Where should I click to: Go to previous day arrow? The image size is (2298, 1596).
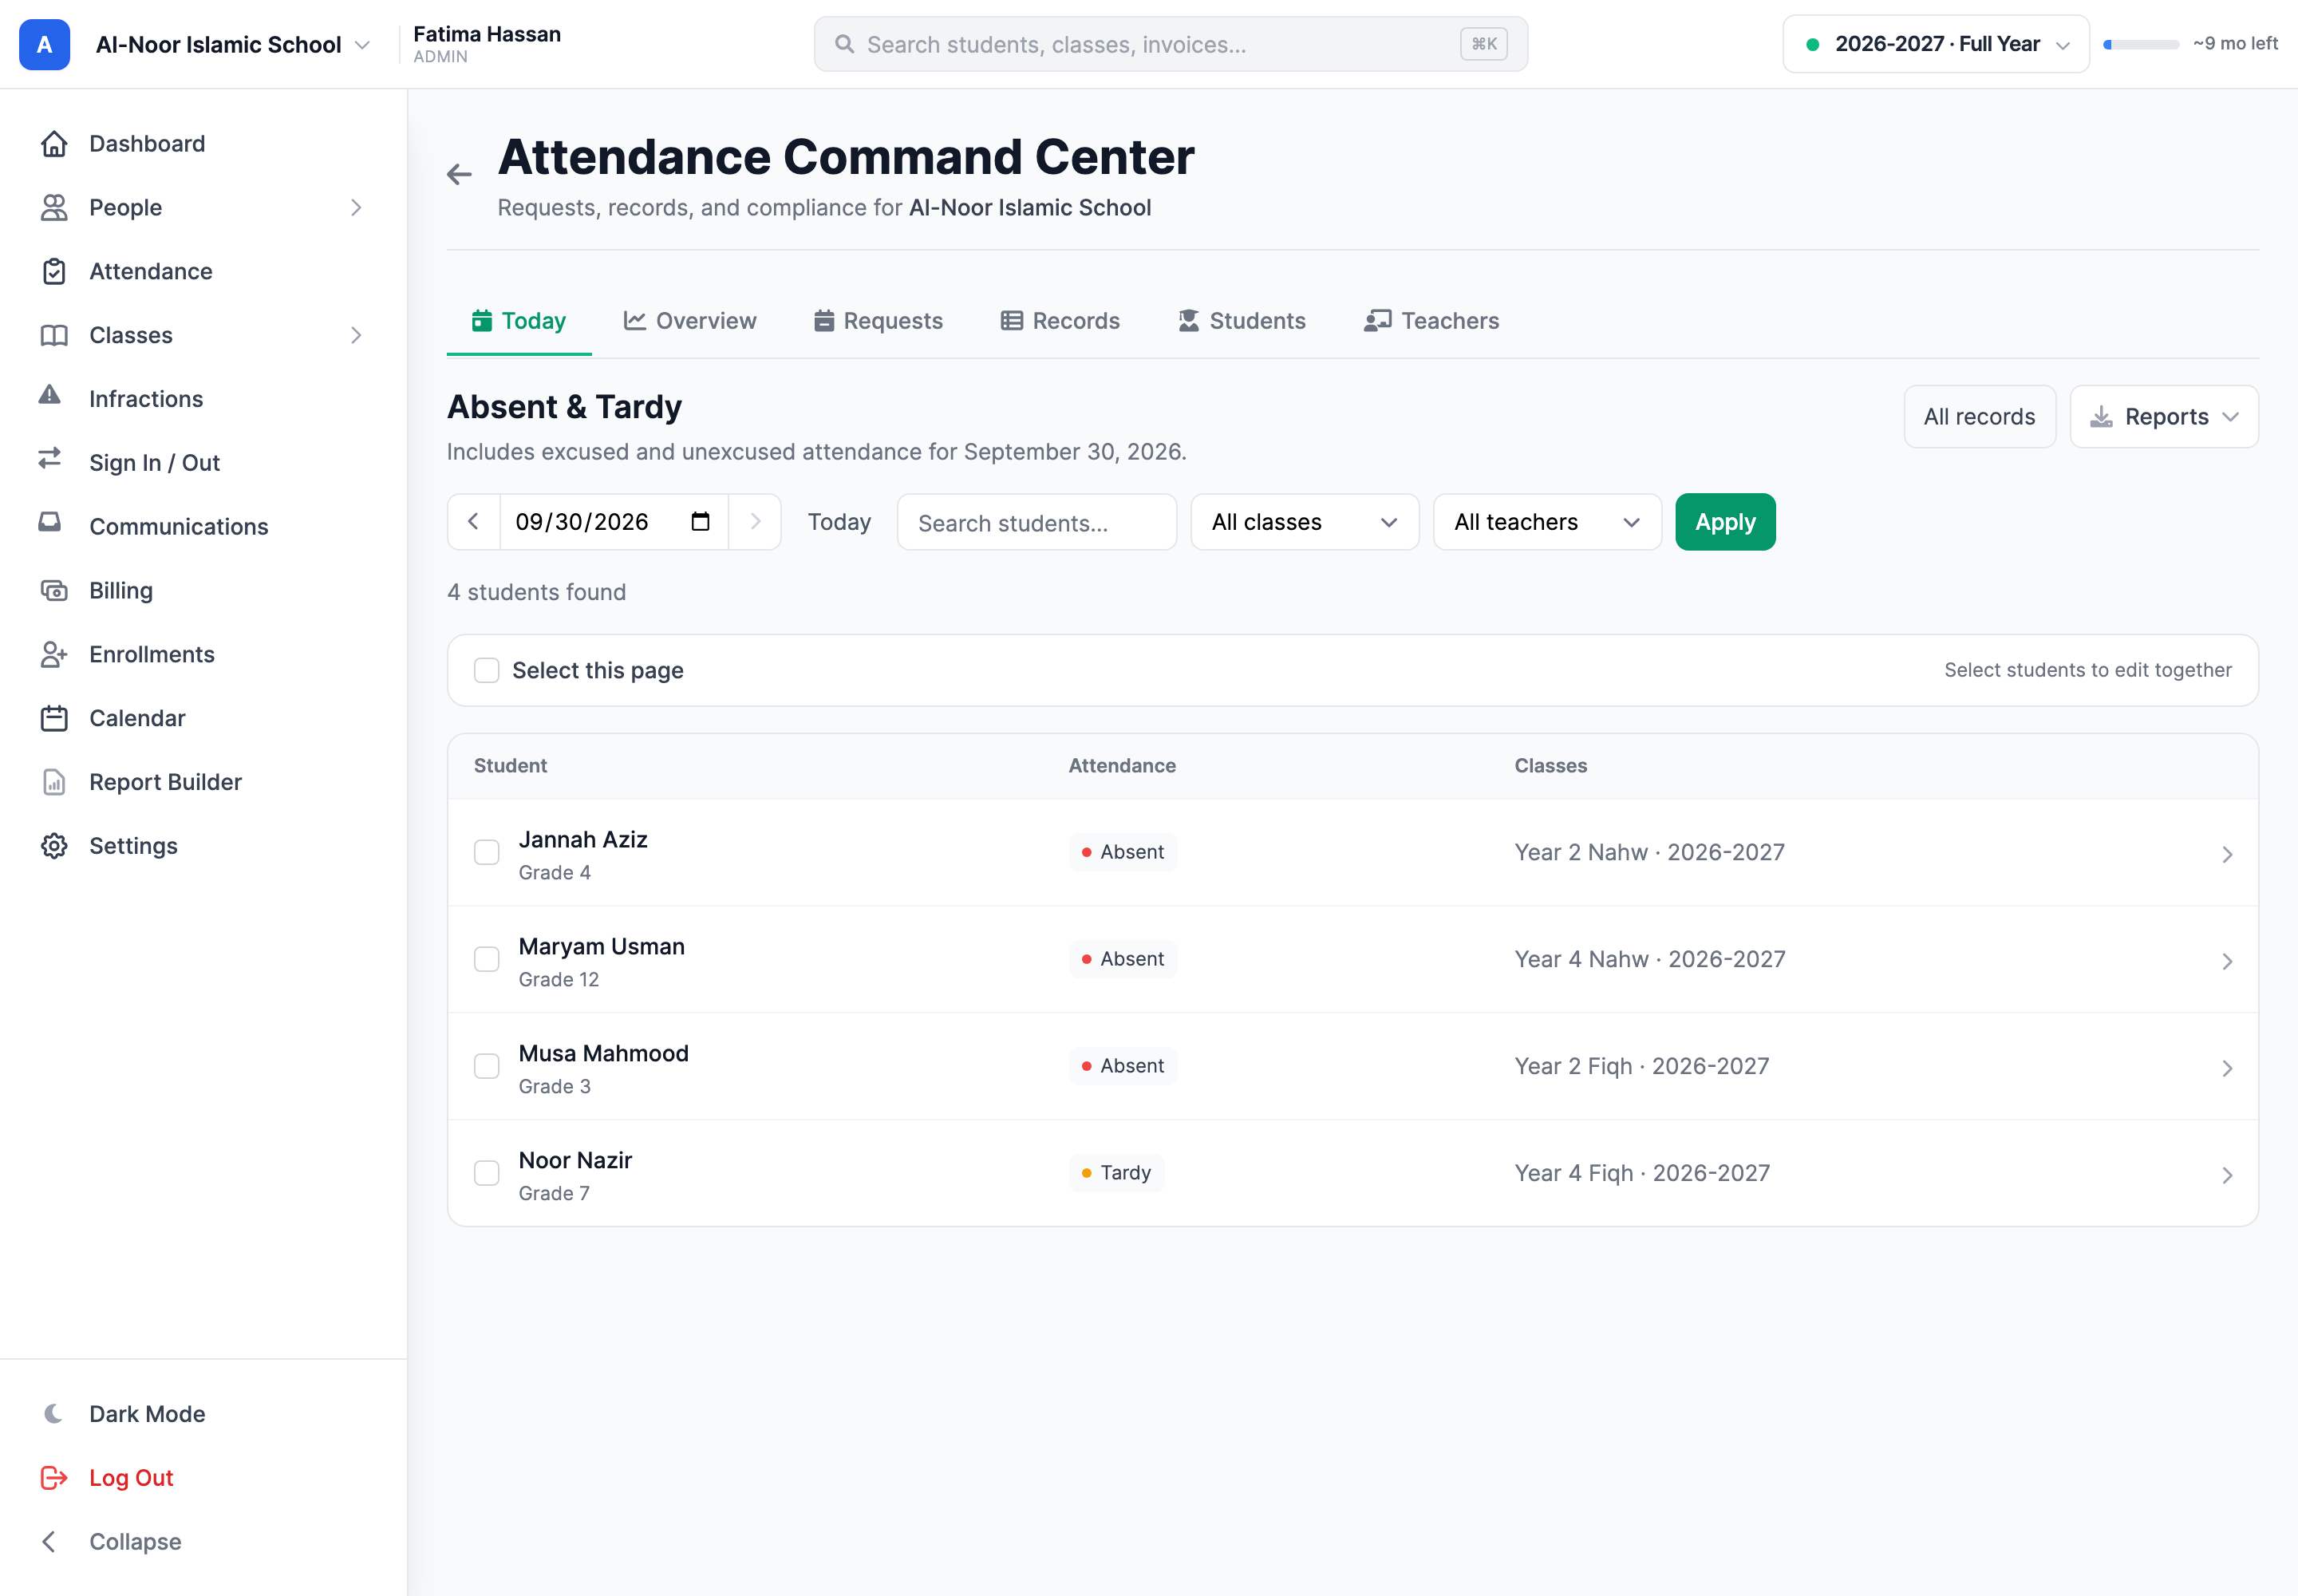(x=474, y=522)
